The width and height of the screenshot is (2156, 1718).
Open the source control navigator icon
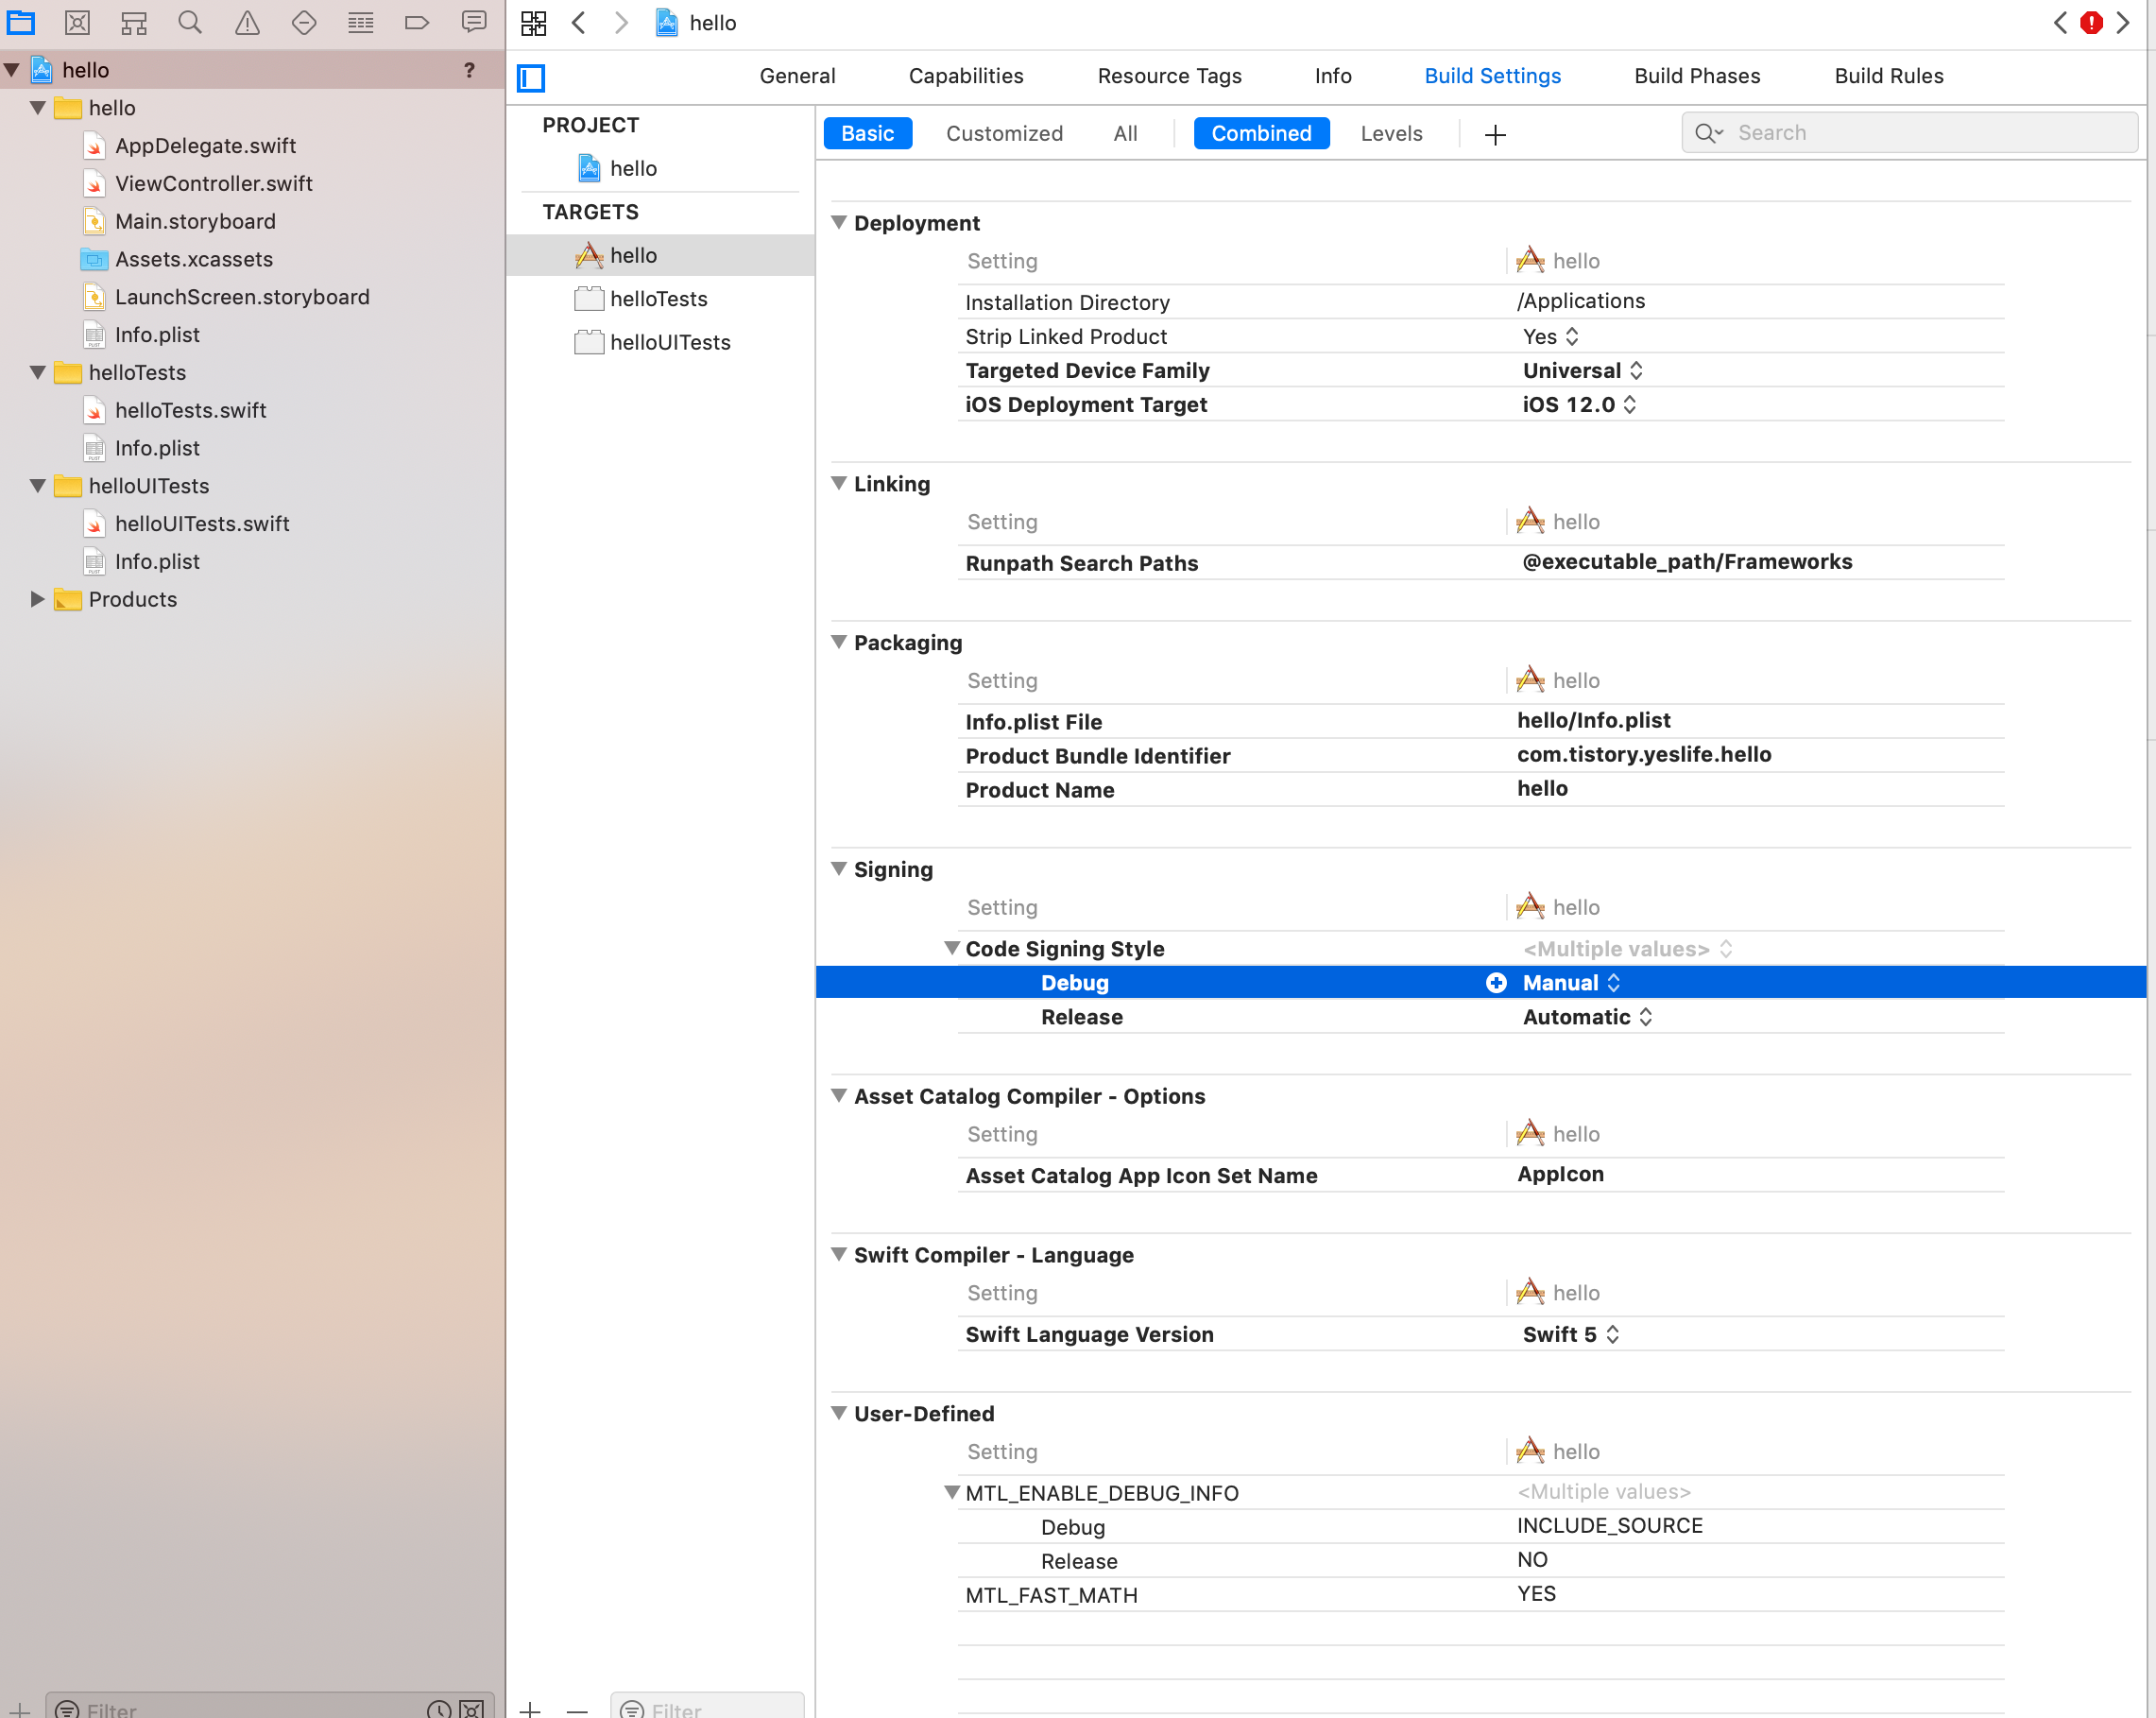(77, 22)
